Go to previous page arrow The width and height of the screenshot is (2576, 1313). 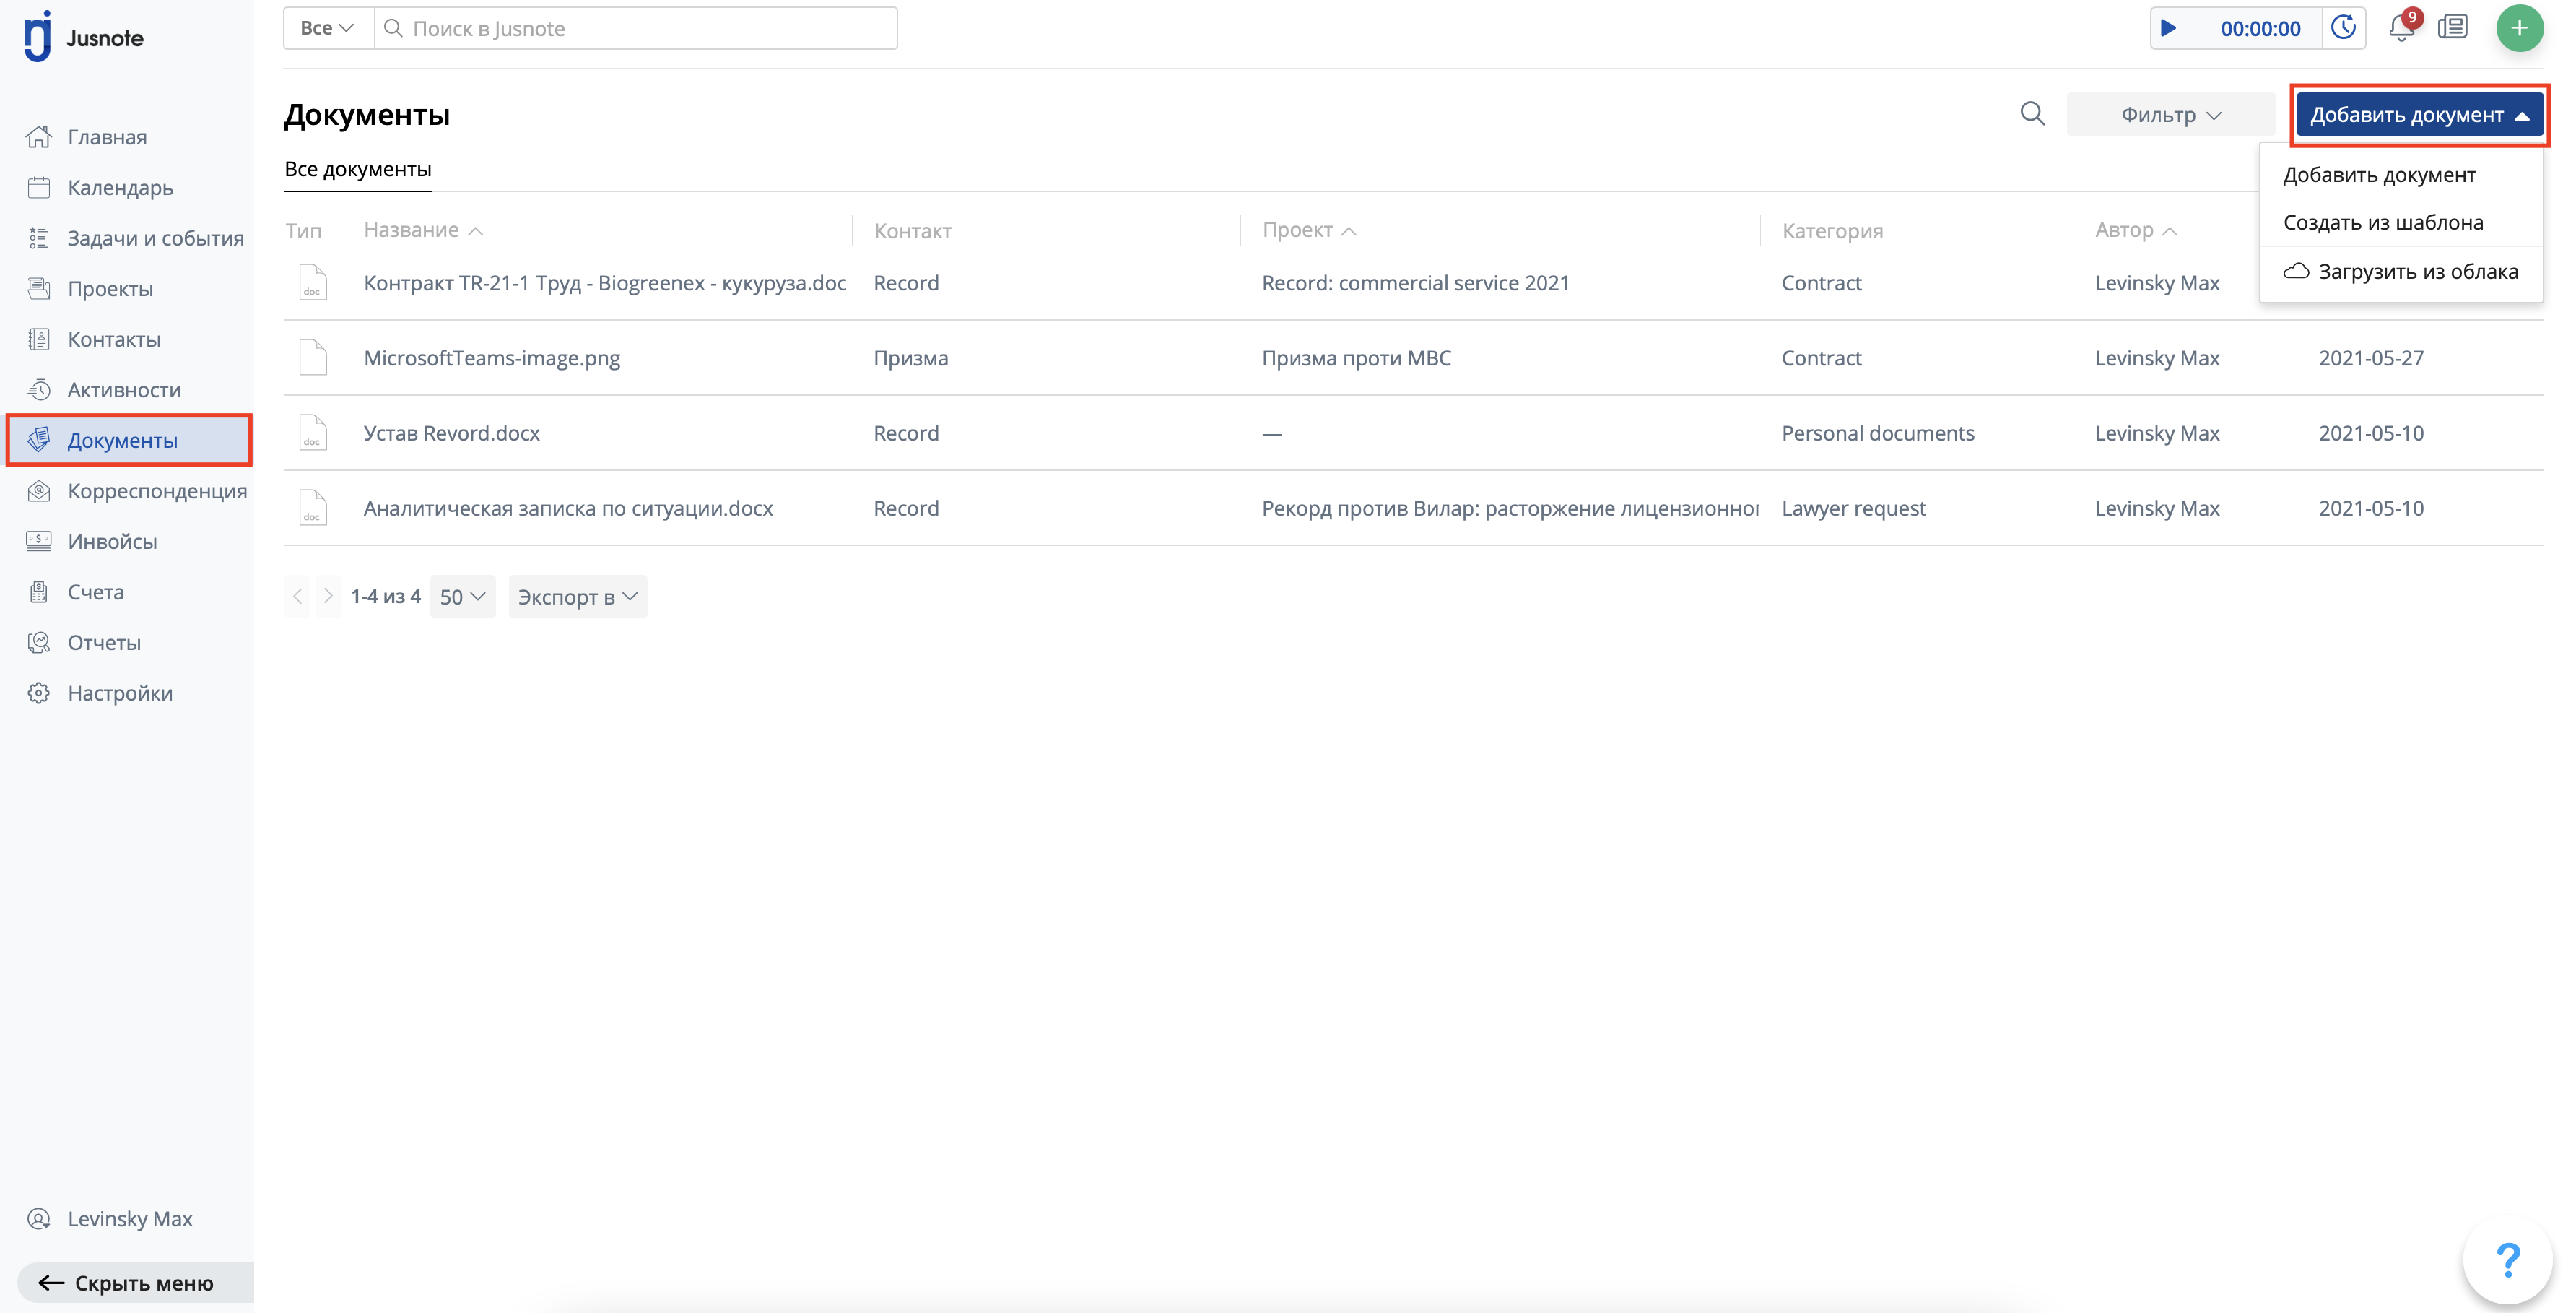(298, 596)
